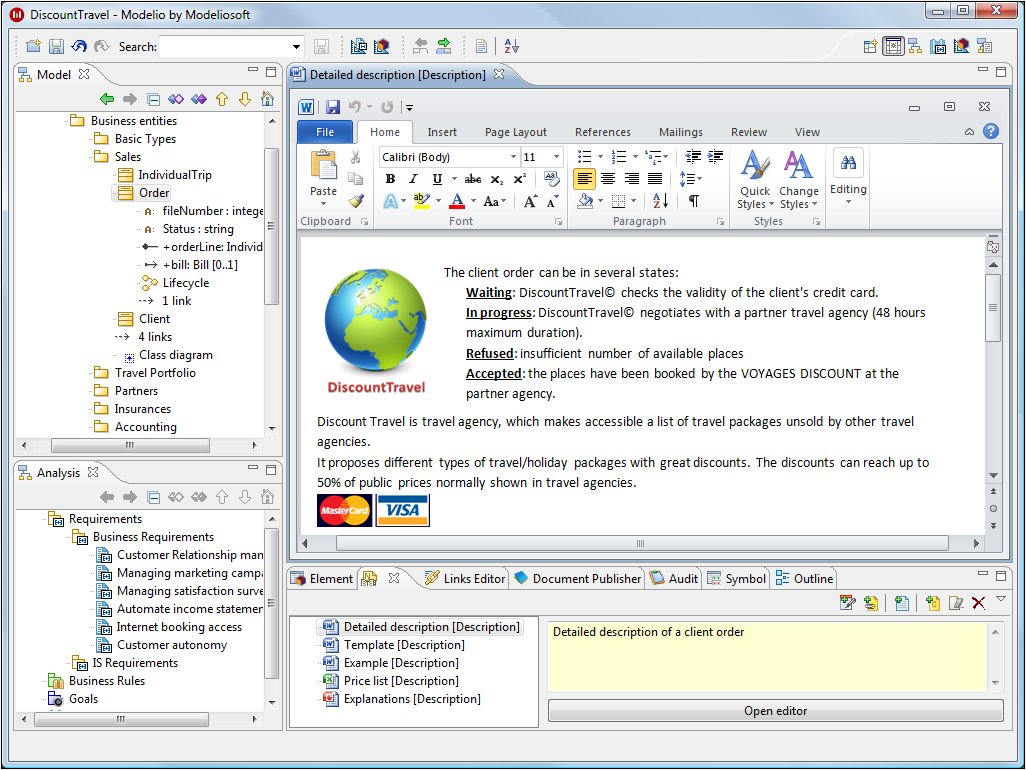Viewport: 1026px width, 770px height.
Task: Show paragraph marks pilcrow icon
Action: coord(694,201)
